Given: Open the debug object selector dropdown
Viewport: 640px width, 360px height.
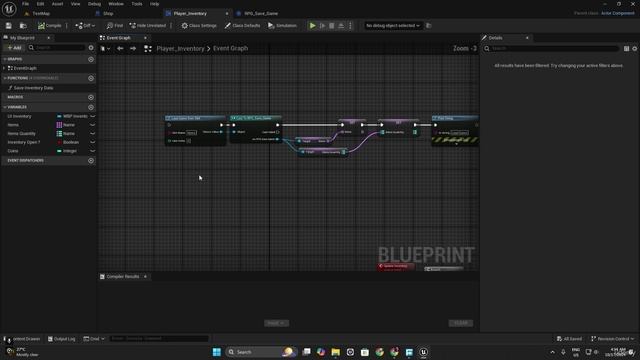Looking at the screenshot, I should [x=393, y=26].
